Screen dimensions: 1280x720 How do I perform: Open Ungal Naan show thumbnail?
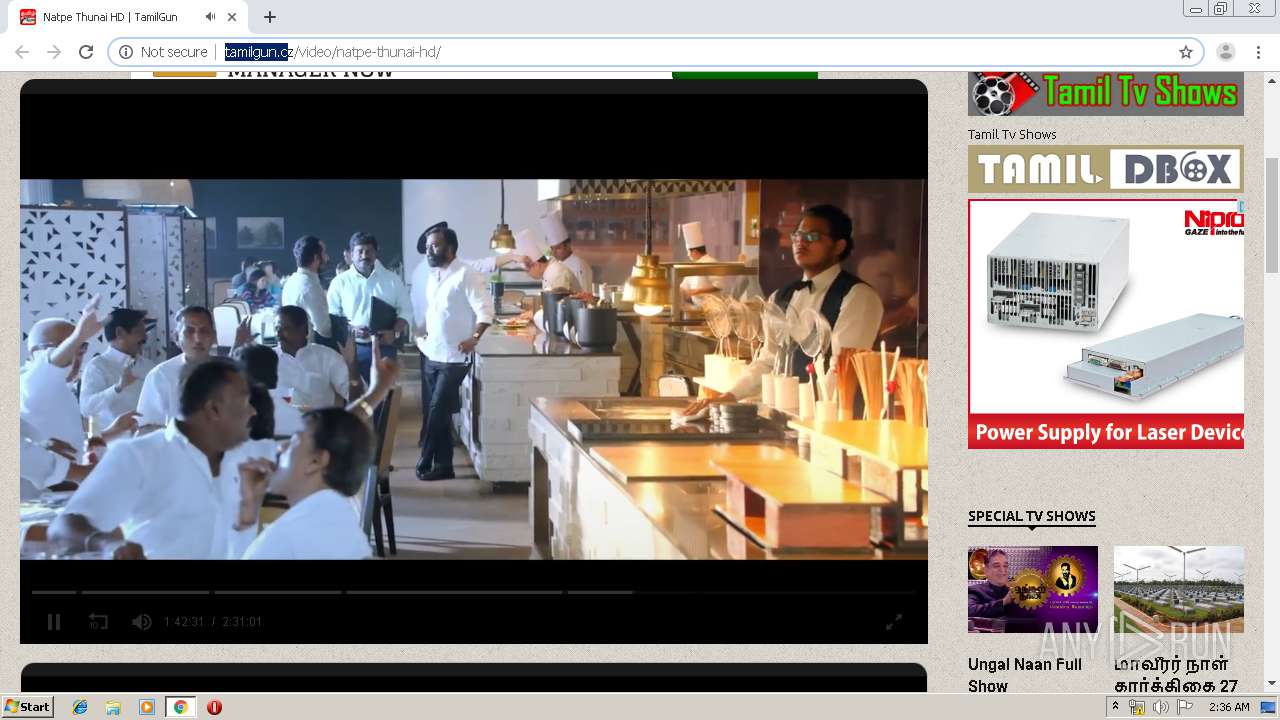tap(1033, 589)
